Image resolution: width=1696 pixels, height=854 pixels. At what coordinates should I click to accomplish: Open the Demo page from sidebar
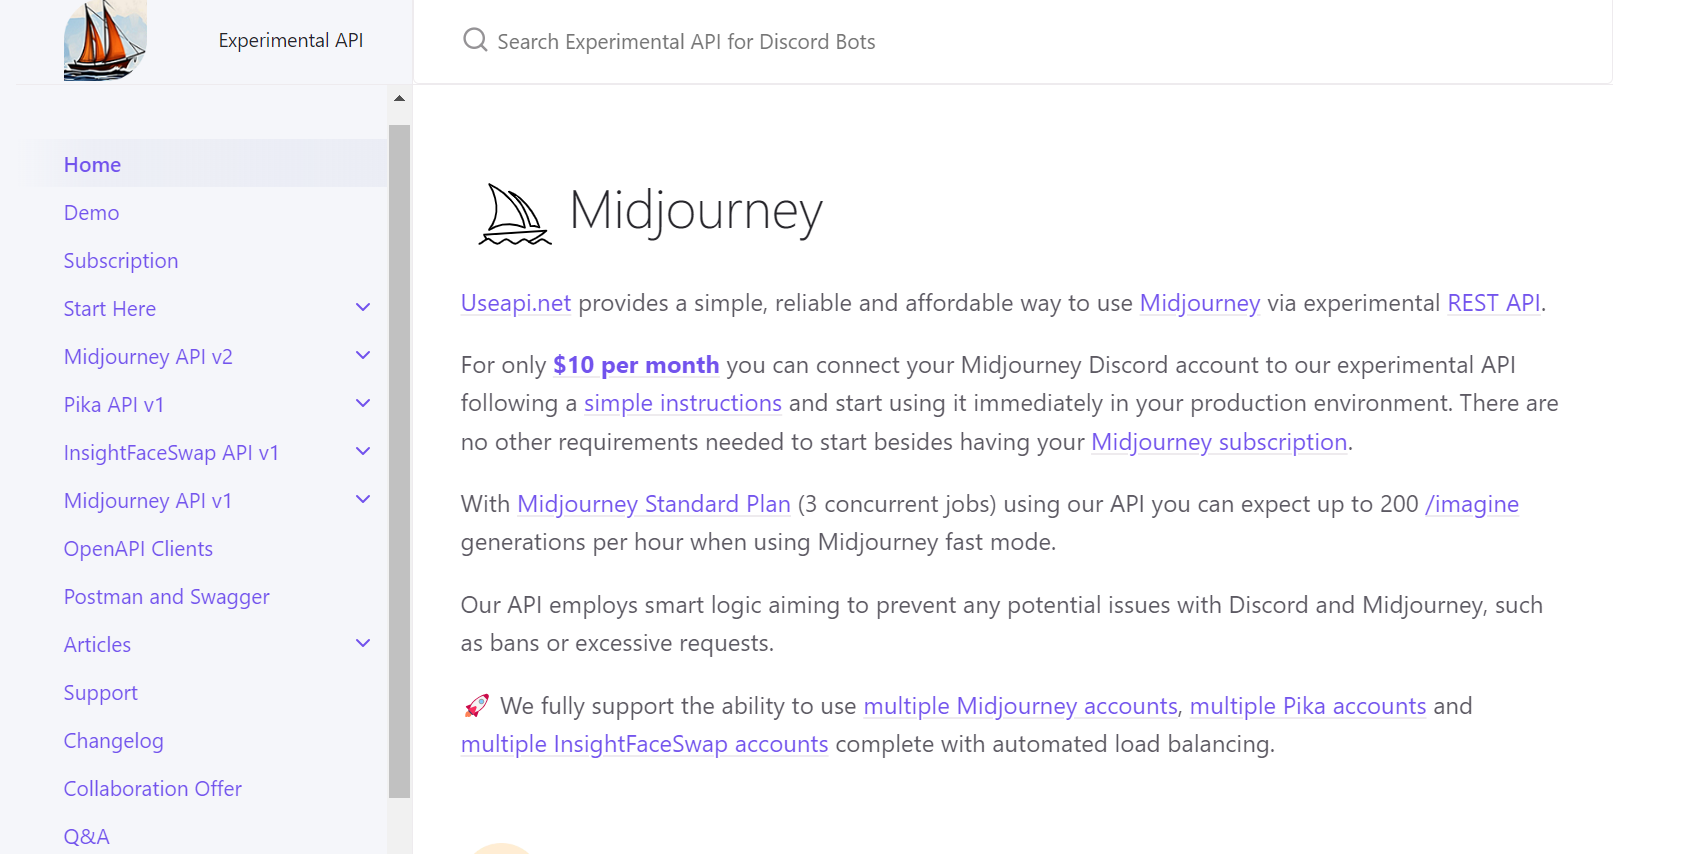point(91,212)
